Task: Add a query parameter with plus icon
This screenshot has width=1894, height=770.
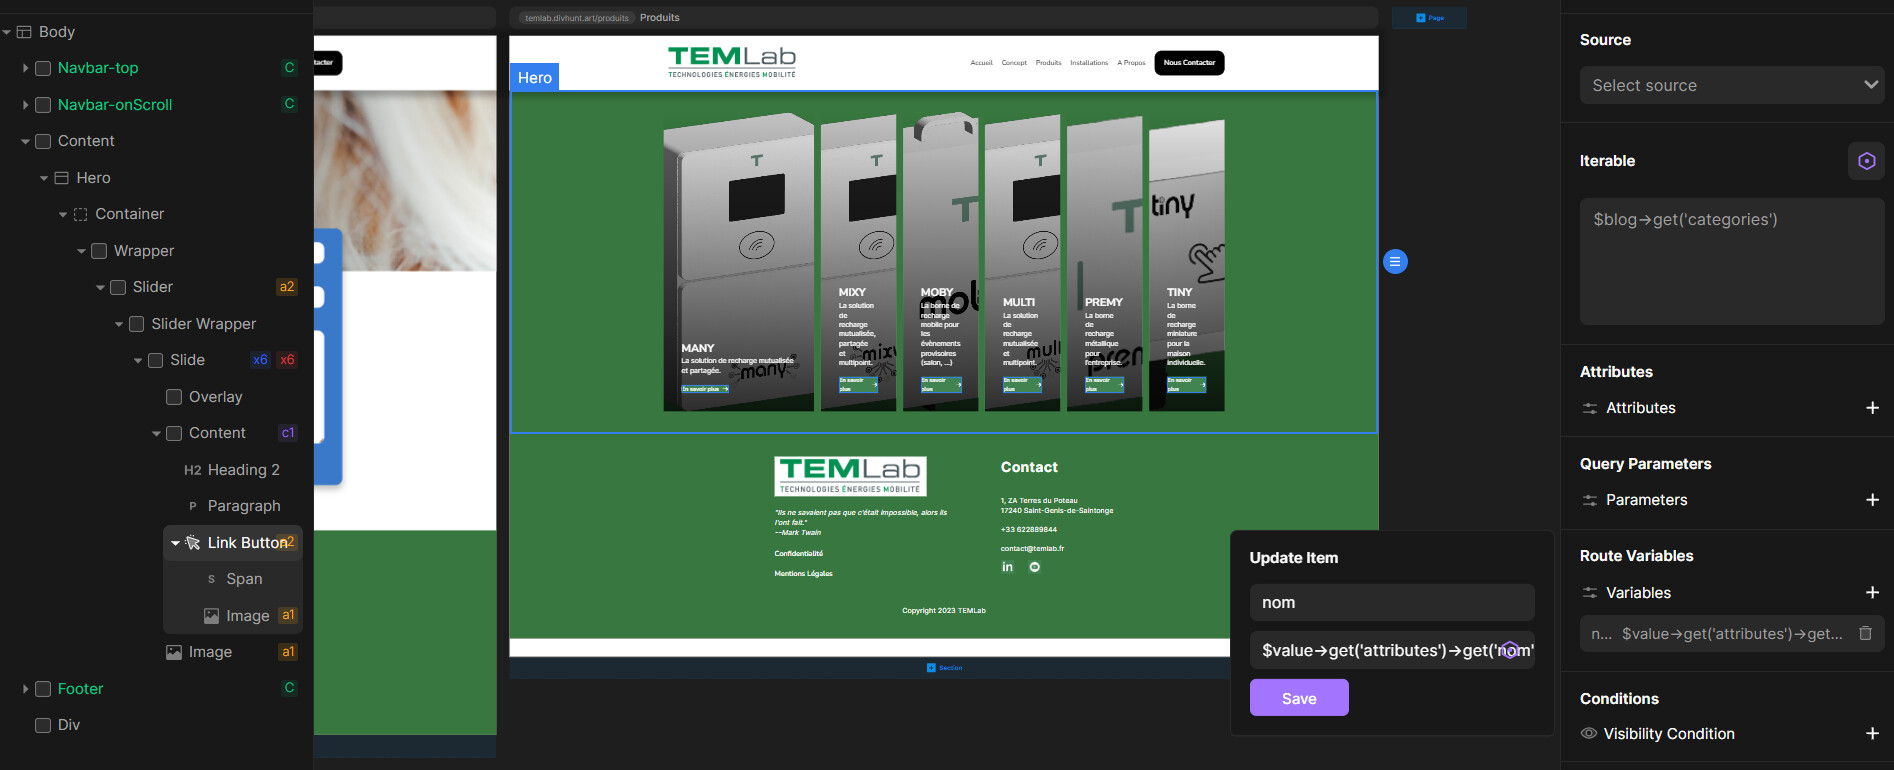Action: click(x=1872, y=500)
